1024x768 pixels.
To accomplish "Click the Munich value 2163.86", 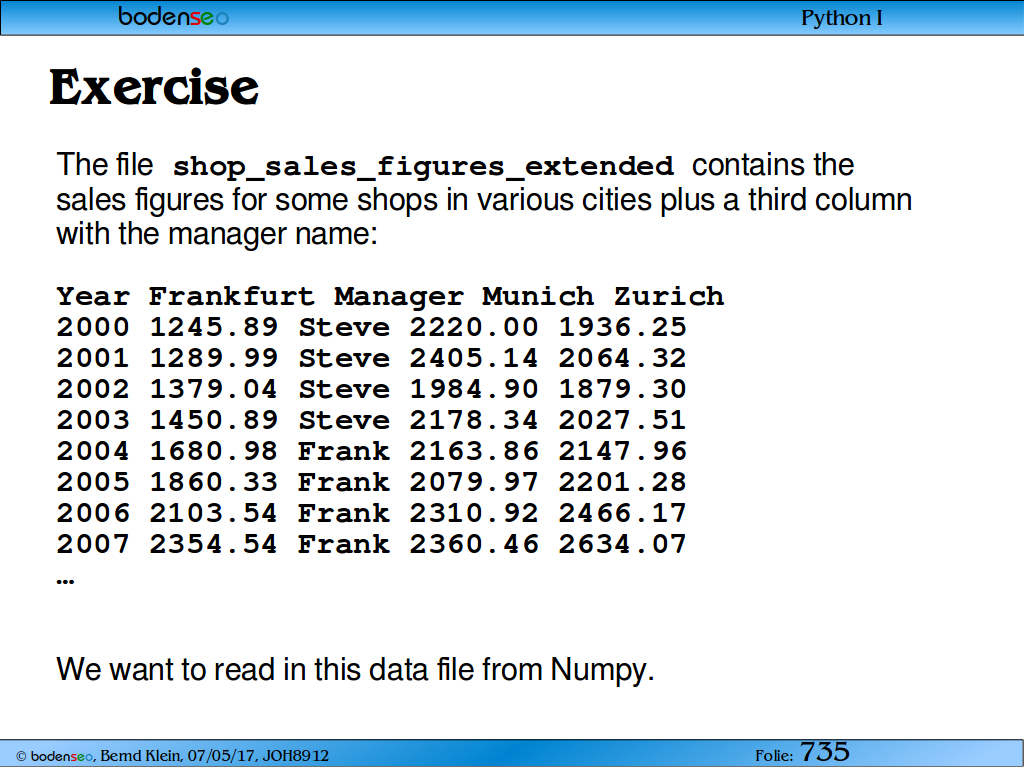I will point(473,451).
